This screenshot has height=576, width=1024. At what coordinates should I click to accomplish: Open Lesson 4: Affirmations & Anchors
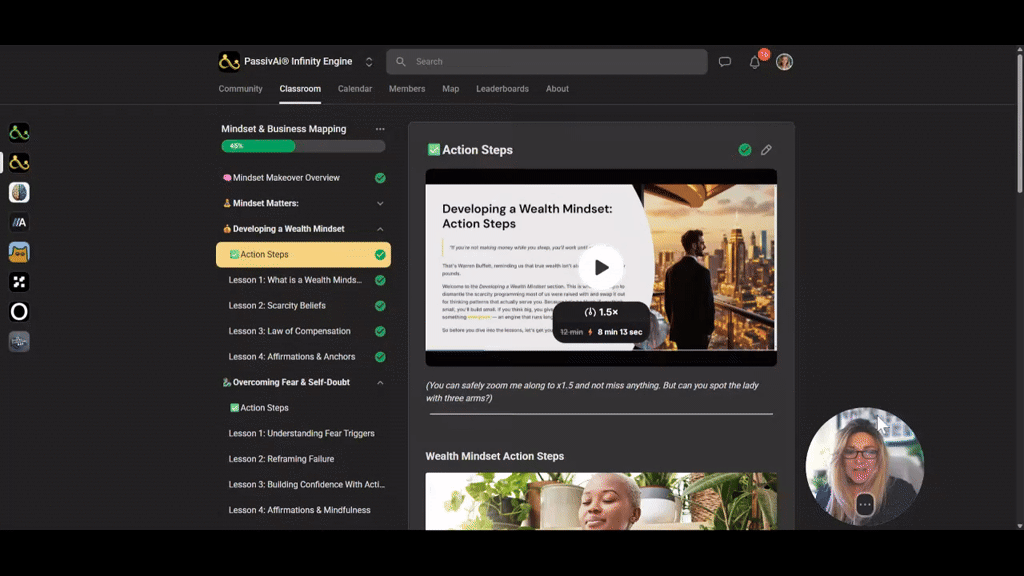pyautogui.click(x=292, y=357)
